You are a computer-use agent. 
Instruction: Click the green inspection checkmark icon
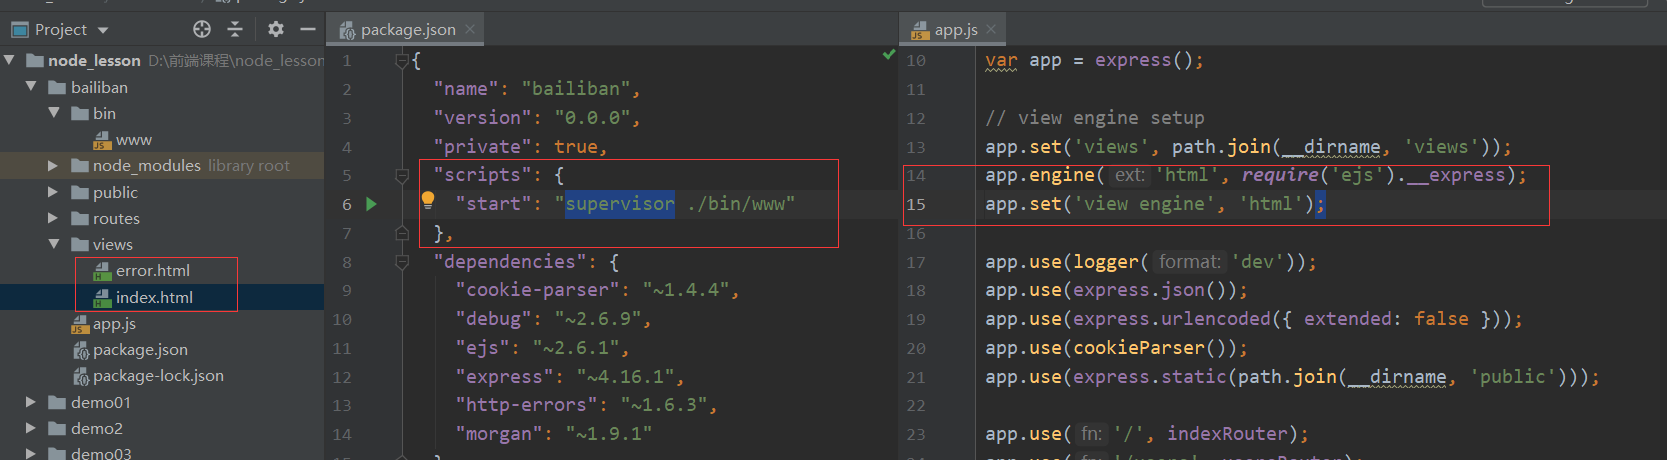pos(888,55)
